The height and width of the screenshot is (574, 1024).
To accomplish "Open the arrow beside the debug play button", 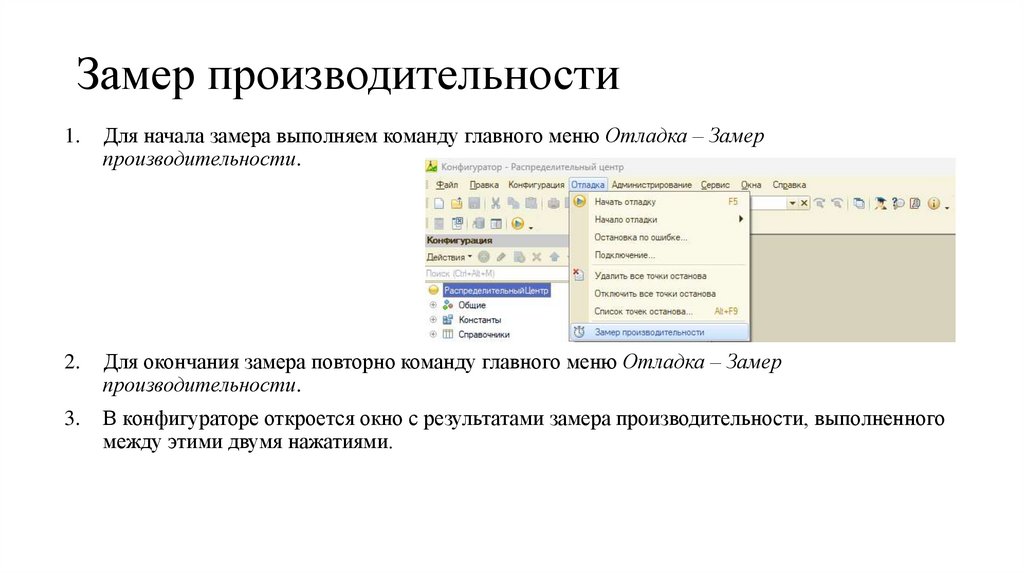I will pos(531,227).
